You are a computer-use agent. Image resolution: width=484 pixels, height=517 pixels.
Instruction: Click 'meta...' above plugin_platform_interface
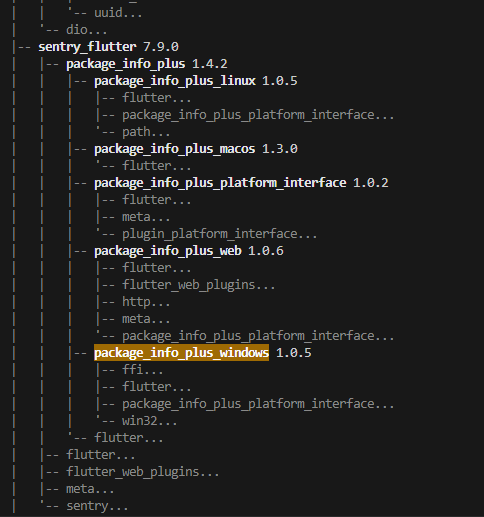[x=146, y=217]
